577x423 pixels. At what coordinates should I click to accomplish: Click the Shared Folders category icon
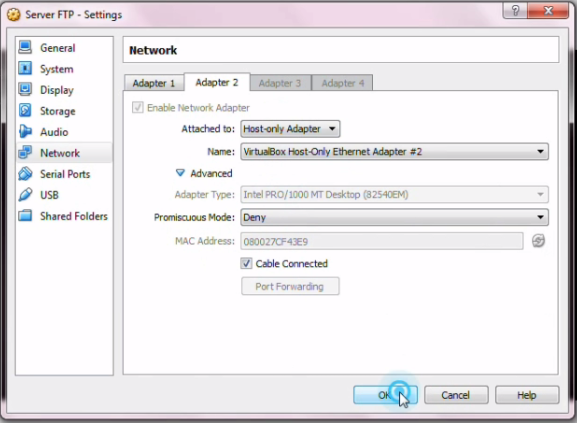click(x=25, y=216)
